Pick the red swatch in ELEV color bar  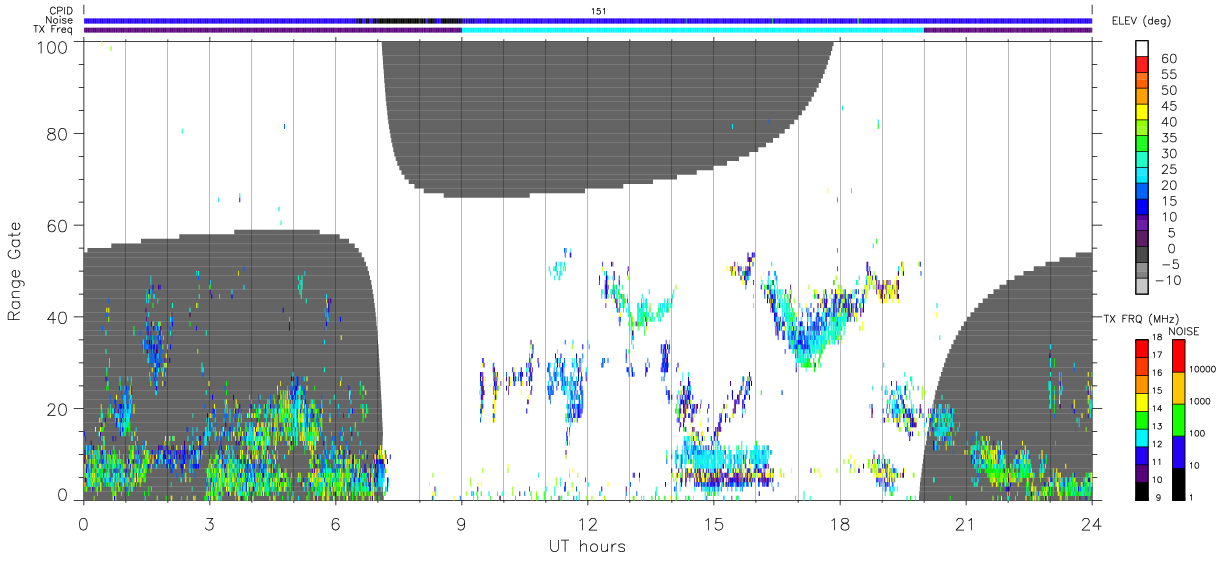[x=1144, y=66]
